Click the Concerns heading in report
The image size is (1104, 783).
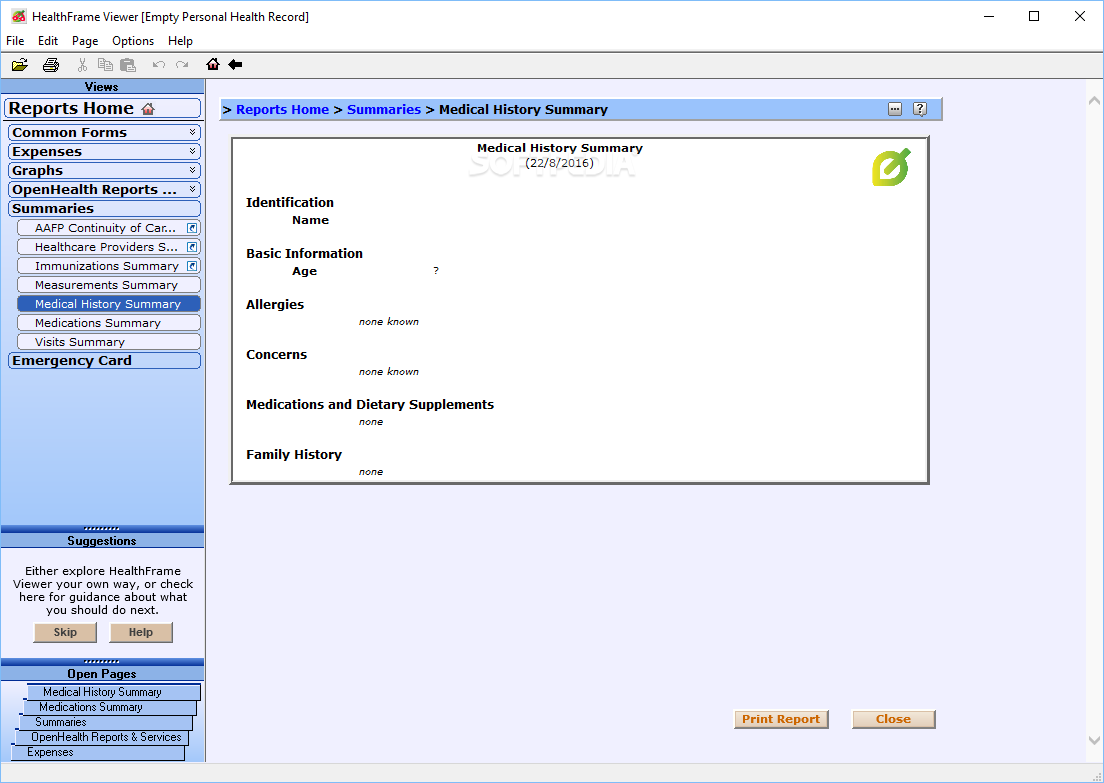[x=277, y=354]
